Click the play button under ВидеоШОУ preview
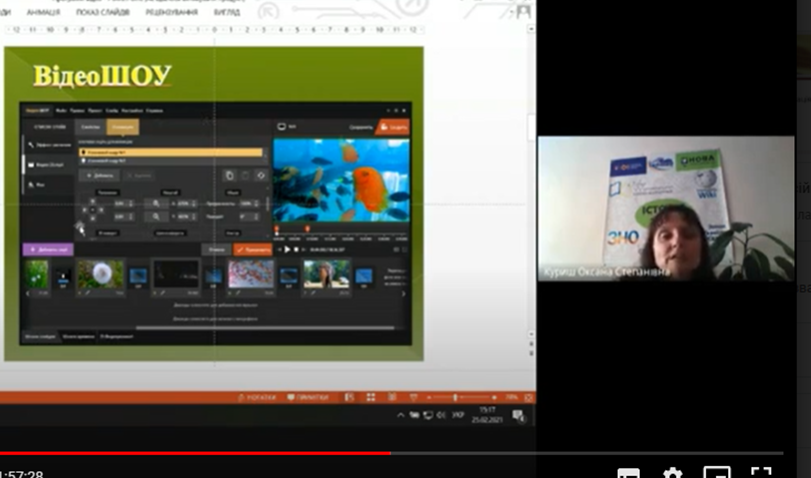811x478 pixels. pos(288,249)
